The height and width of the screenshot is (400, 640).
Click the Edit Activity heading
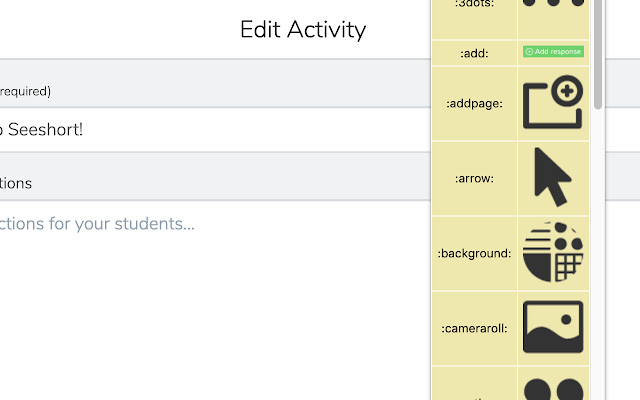pyautogui.click(x=303, y=29)
